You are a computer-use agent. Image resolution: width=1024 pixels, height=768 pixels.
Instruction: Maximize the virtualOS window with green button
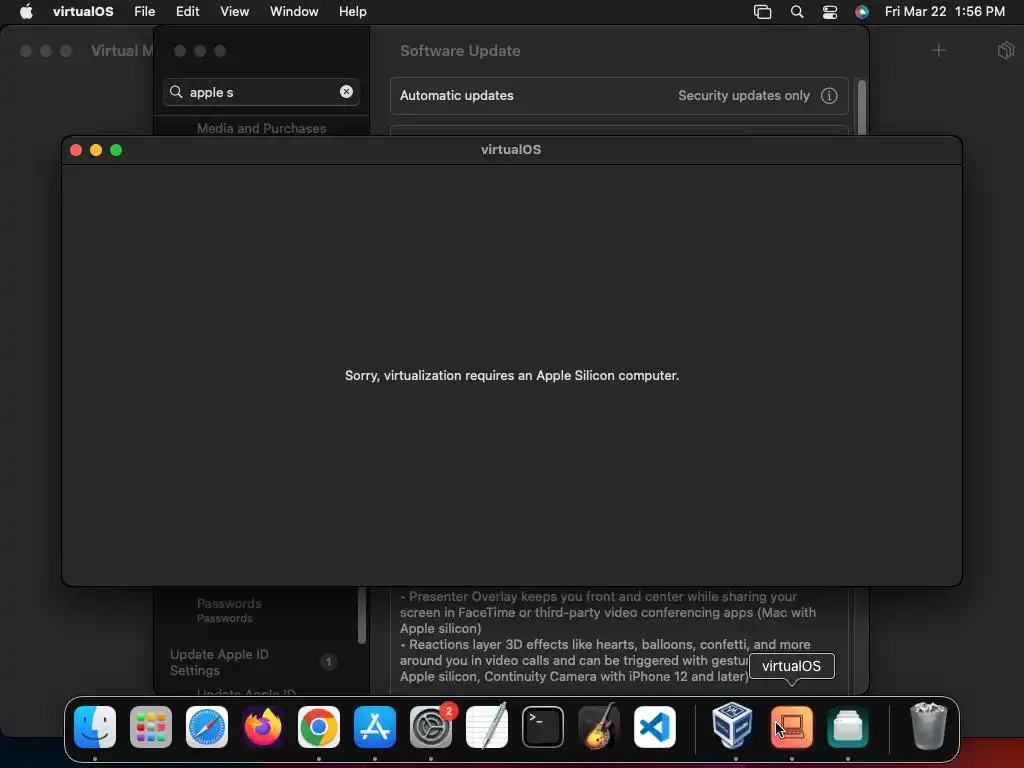[x=116, y=150]
